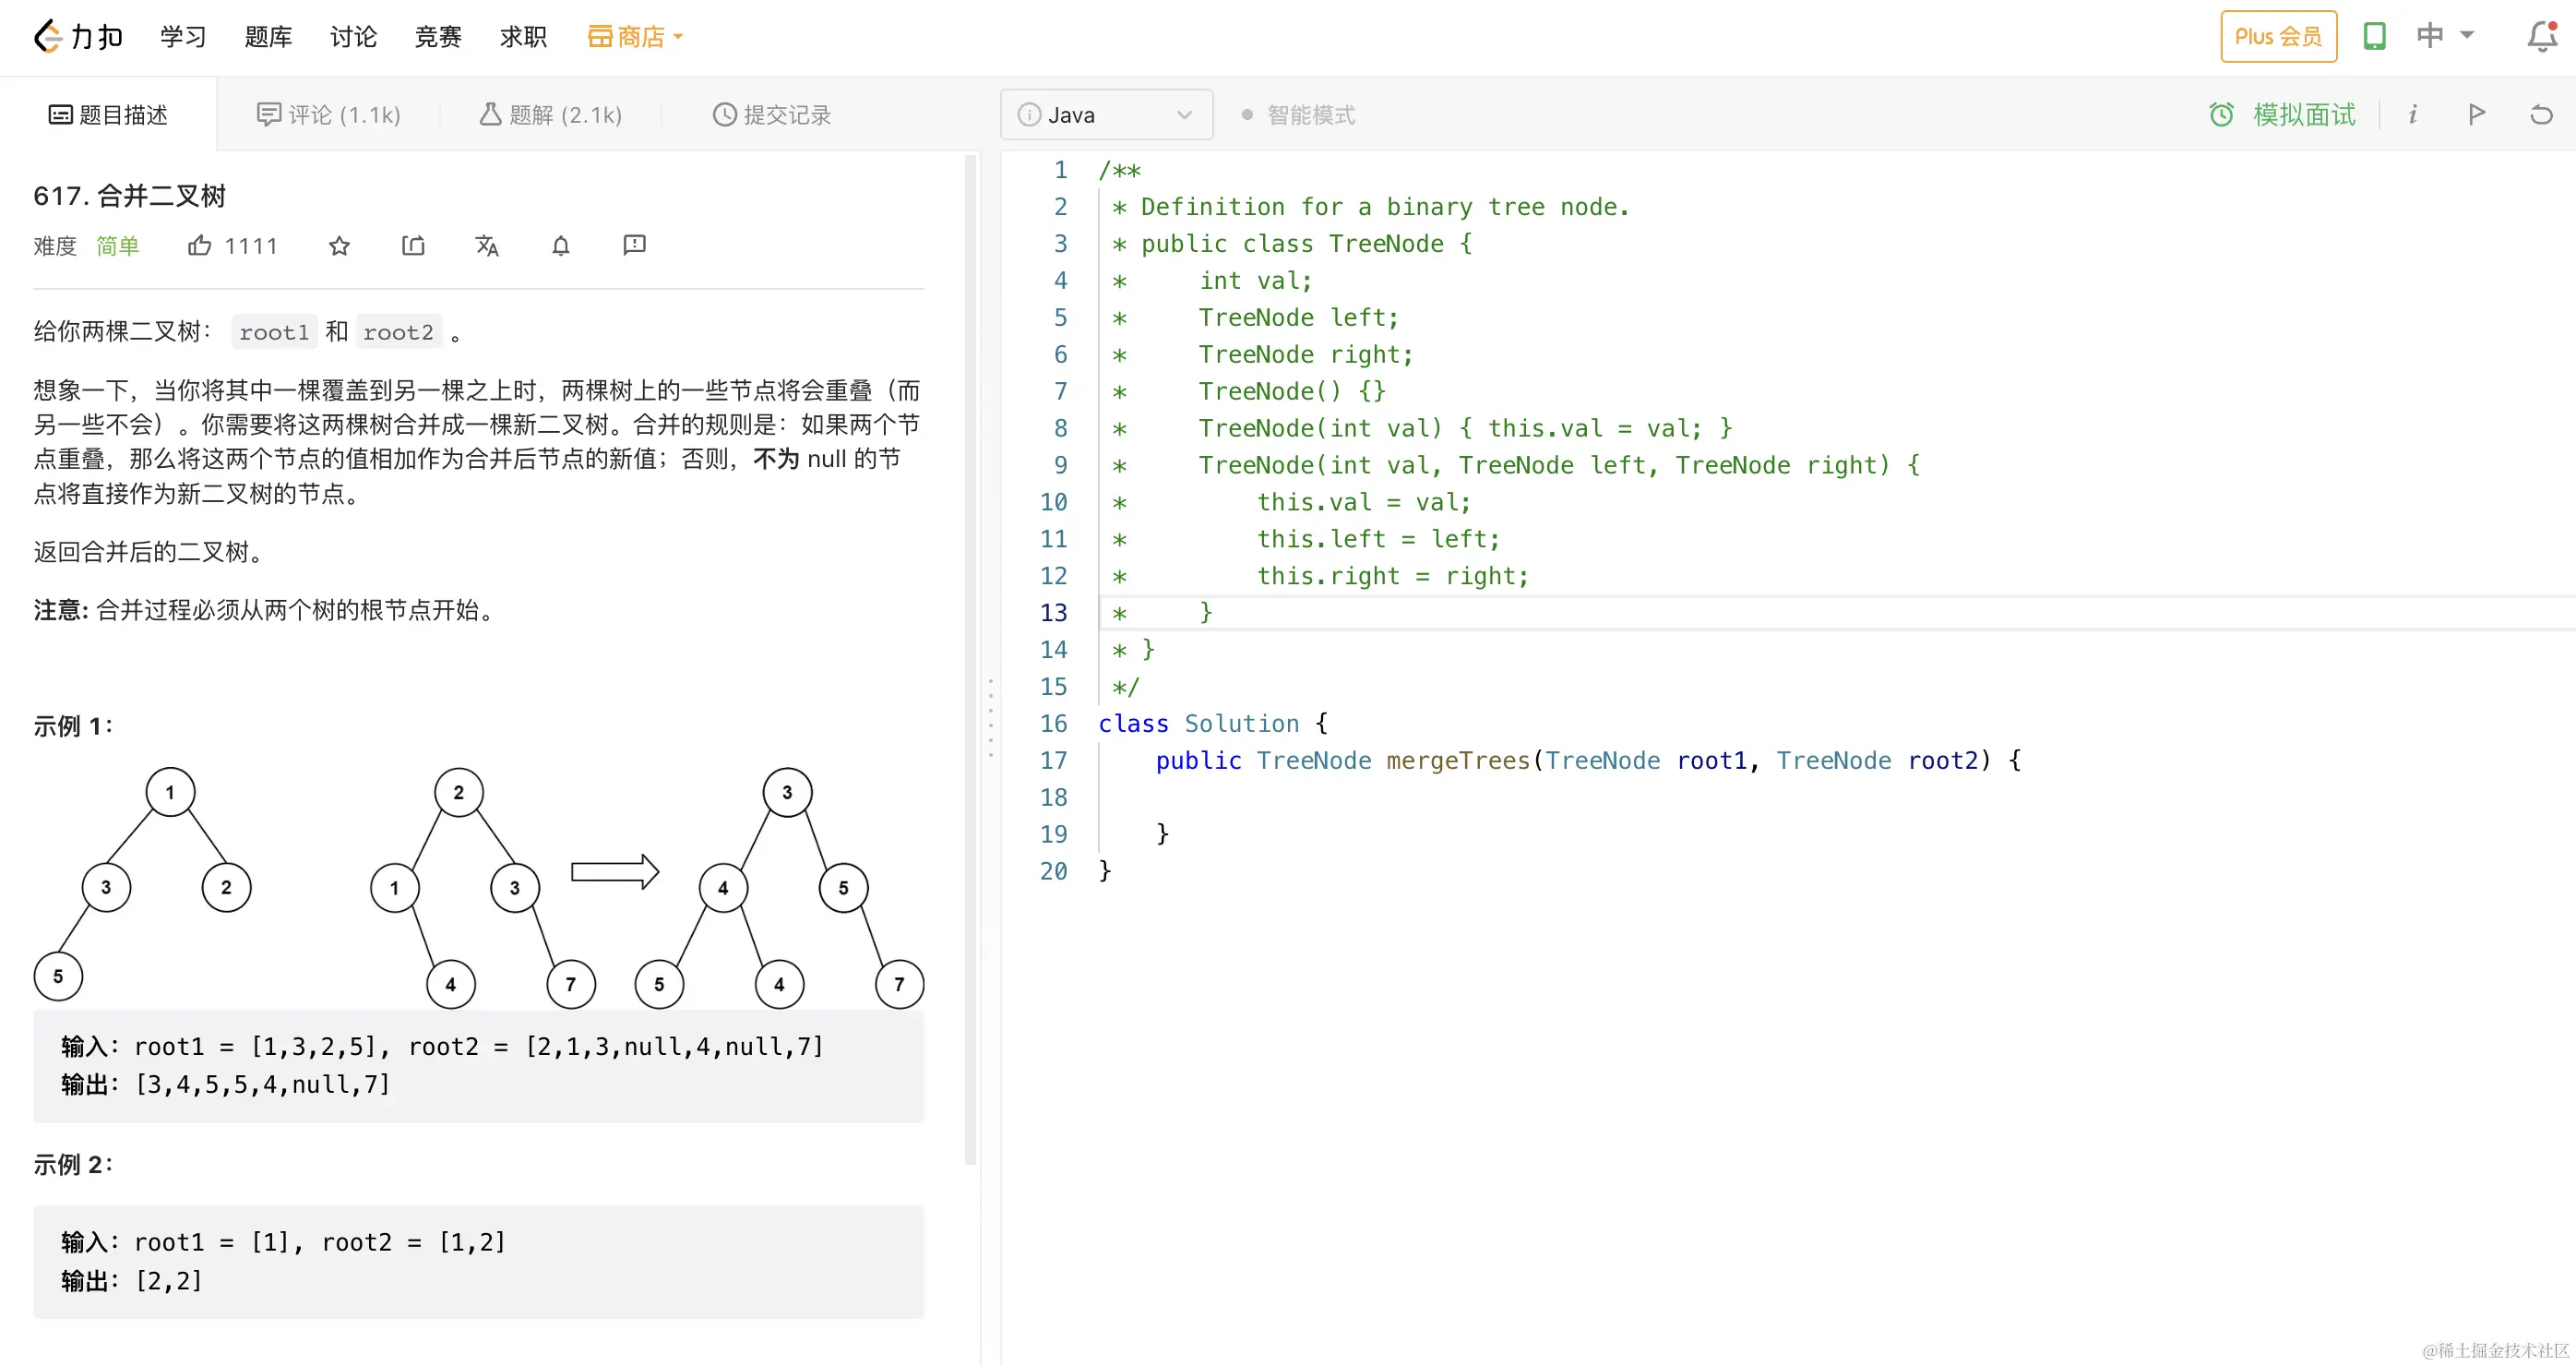Run code with play icon
This screenshot has width=2576, height=1366.
coord(2476,114)
